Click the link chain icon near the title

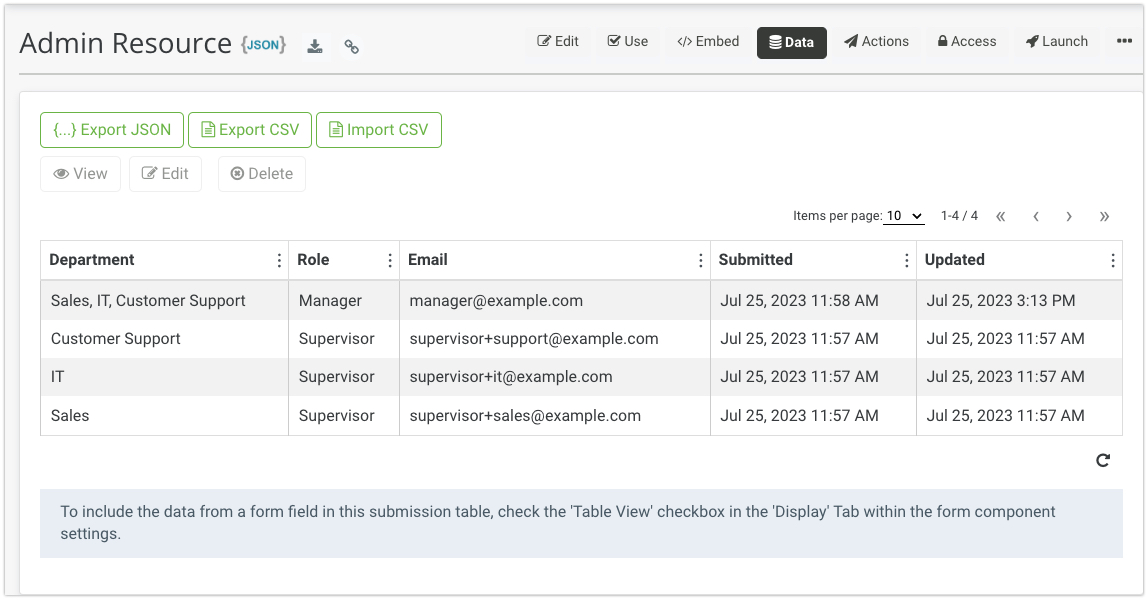(x=351, y=46)
